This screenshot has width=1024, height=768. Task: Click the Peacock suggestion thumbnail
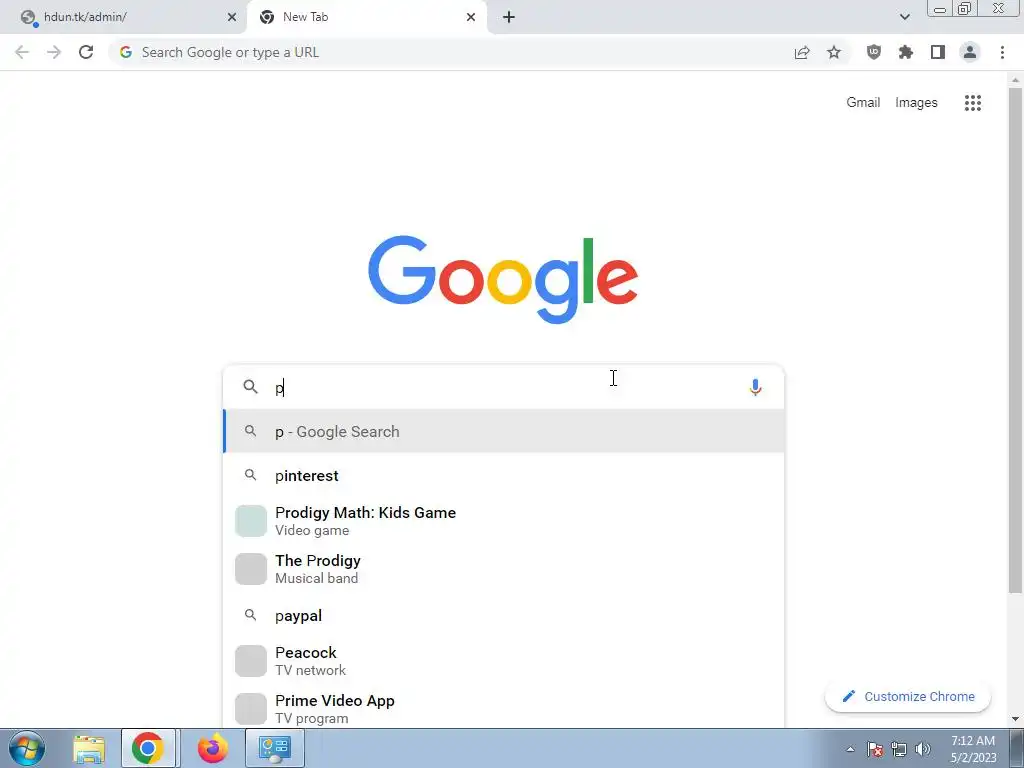(251, 660)
